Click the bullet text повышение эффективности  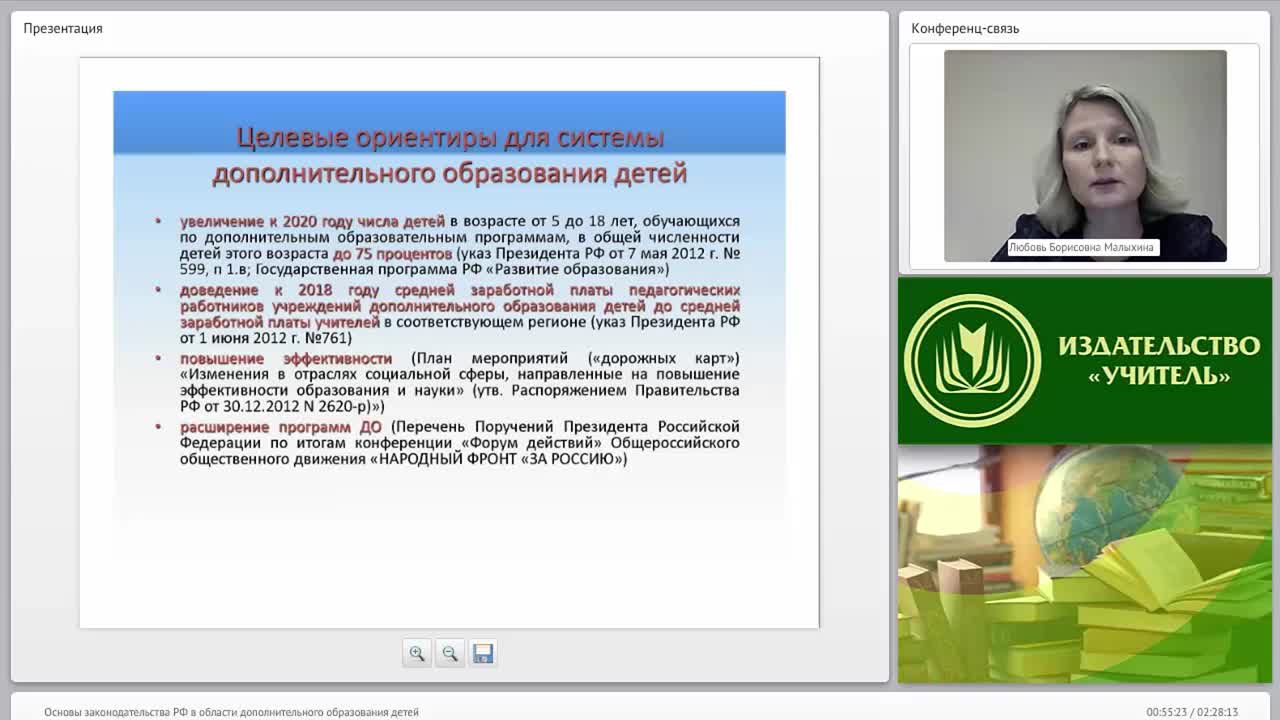[x=286, y=358]
